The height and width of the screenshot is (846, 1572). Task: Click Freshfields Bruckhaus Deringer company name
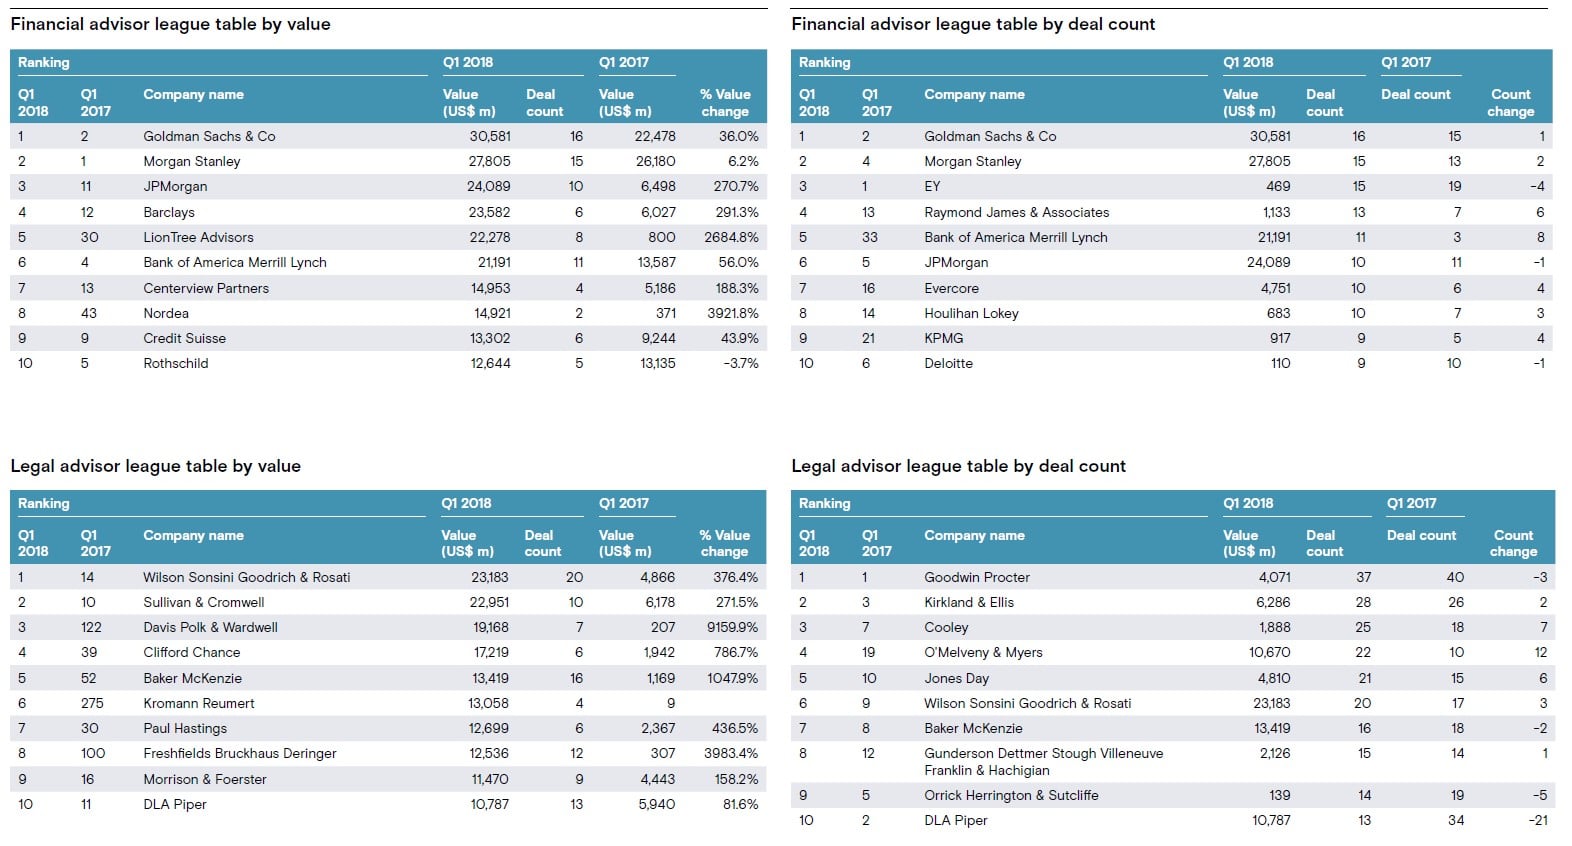click(240, 753)
